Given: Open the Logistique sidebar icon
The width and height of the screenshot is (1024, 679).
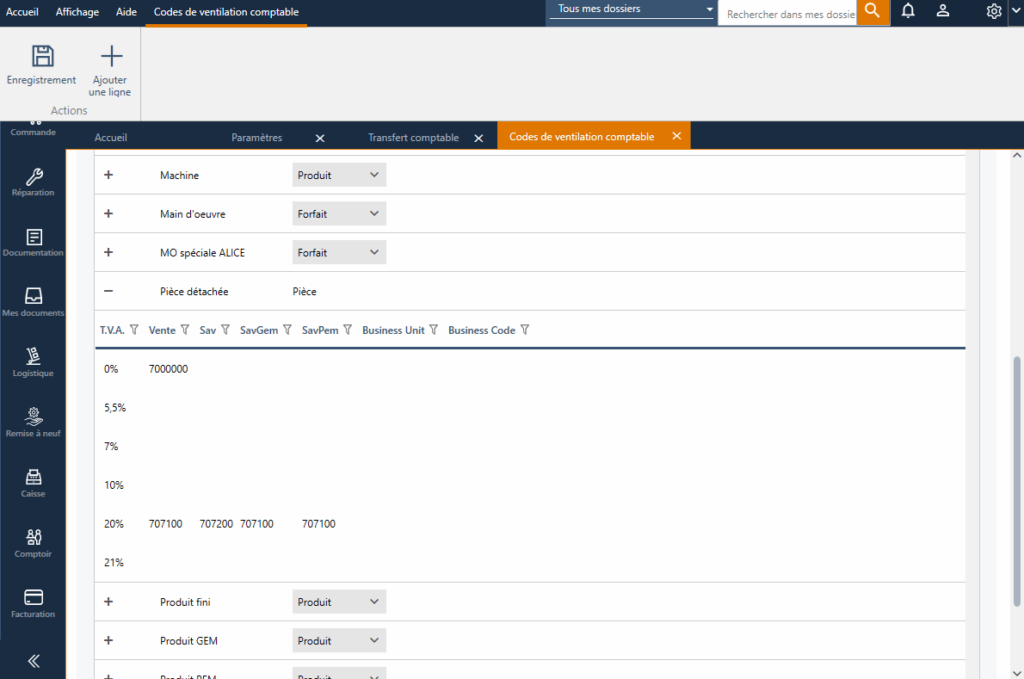Looking at the screenshot, I should click(34, 357).
